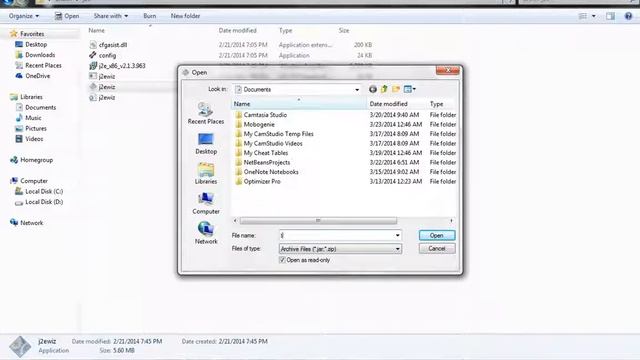The height and width of the screenshot is (360, 640).
Task: Open the view menu icon in Open dialog
Action: coord(409,89)
